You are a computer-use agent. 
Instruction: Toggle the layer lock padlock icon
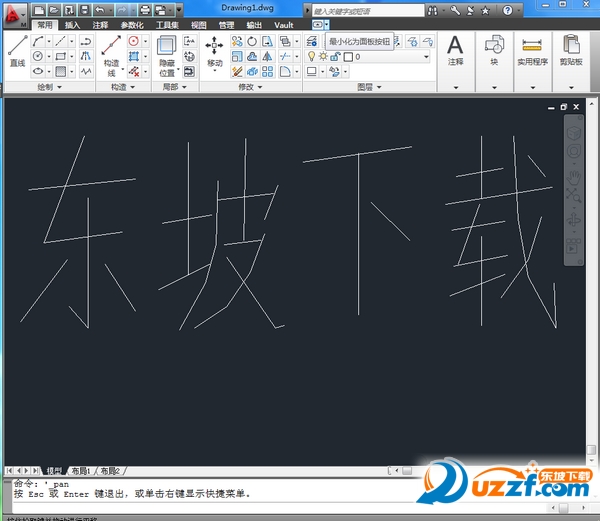(x=336, y=57)
